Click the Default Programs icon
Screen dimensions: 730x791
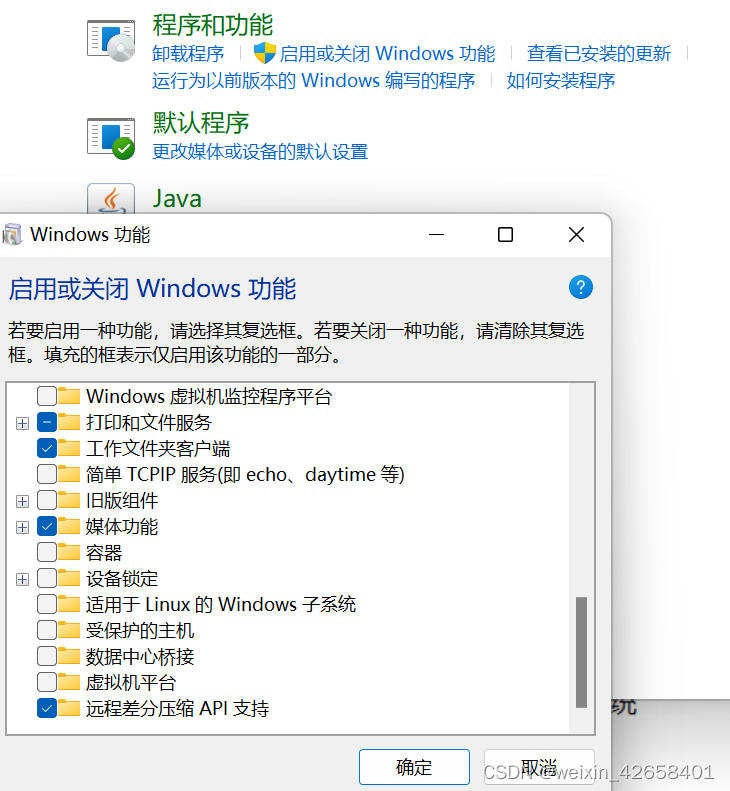coord(111,138)
